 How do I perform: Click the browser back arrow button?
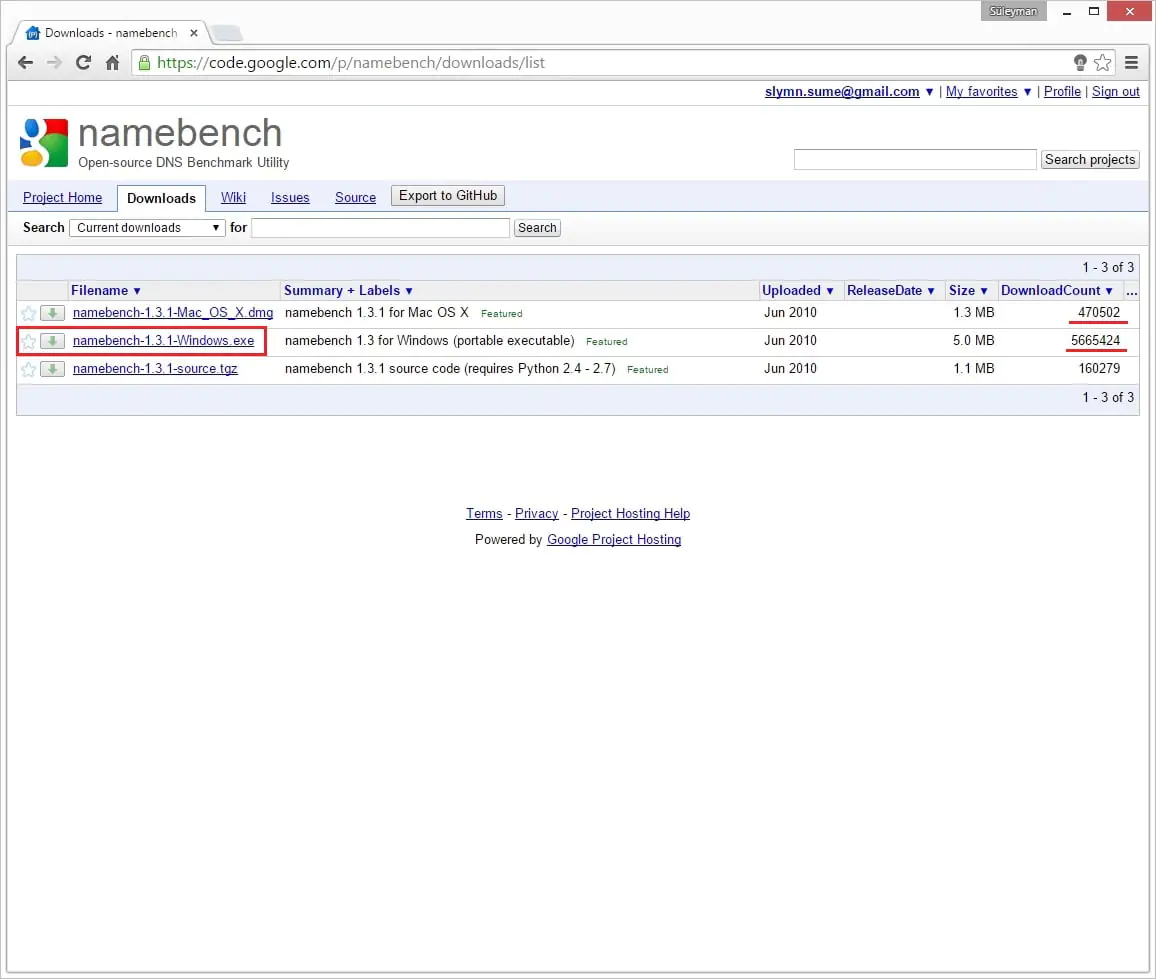click(26, 63)
